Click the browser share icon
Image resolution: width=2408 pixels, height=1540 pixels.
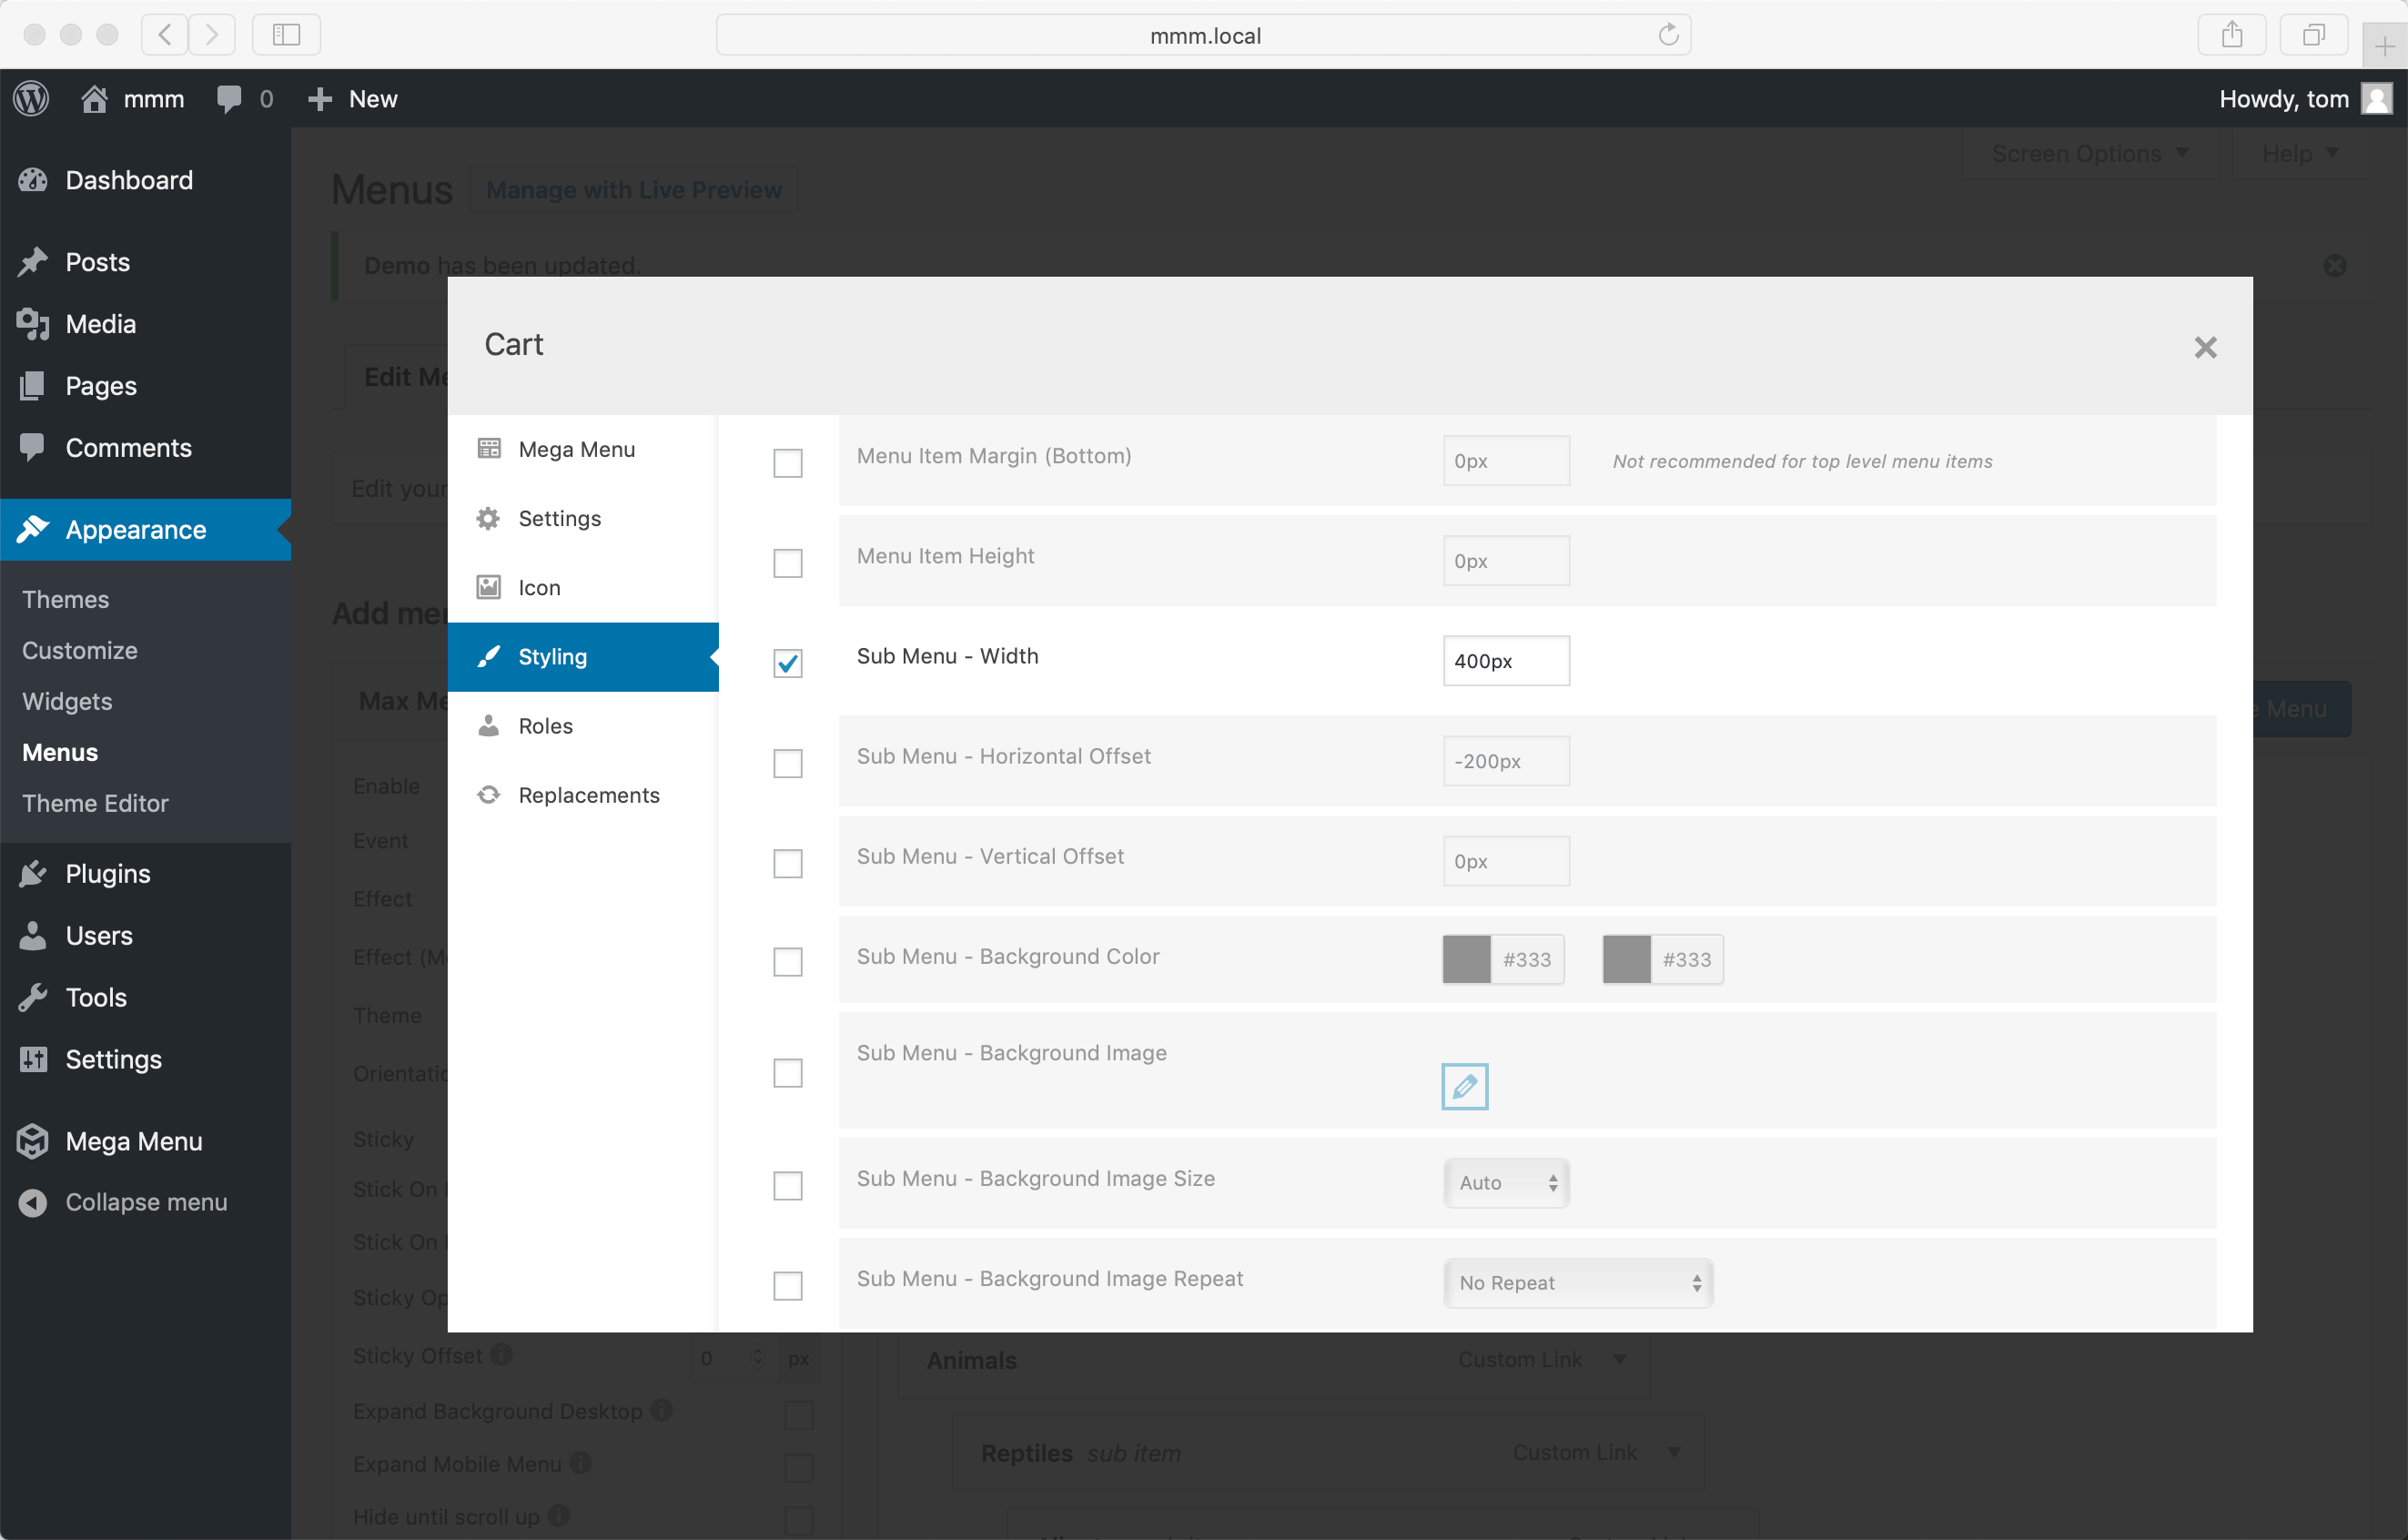[x=2231, y=35]
